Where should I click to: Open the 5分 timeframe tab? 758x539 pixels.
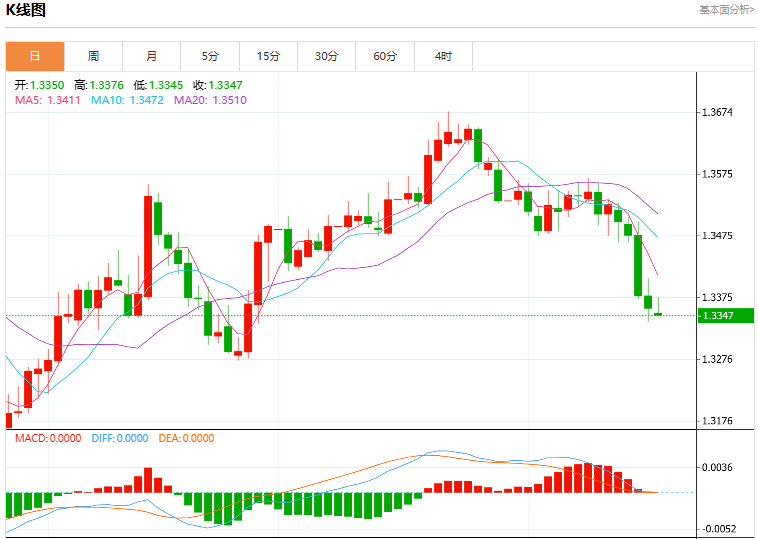coord(210,57)
